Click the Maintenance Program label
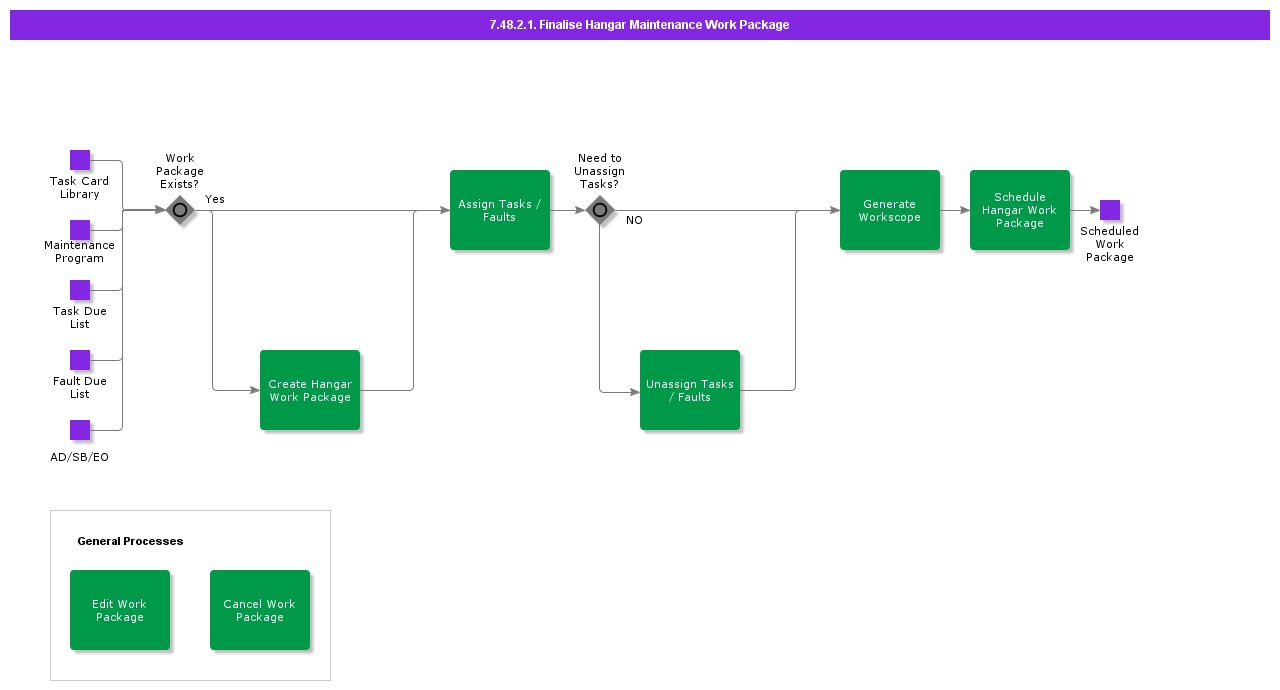The image size is (1280, 690). point(79,252)
